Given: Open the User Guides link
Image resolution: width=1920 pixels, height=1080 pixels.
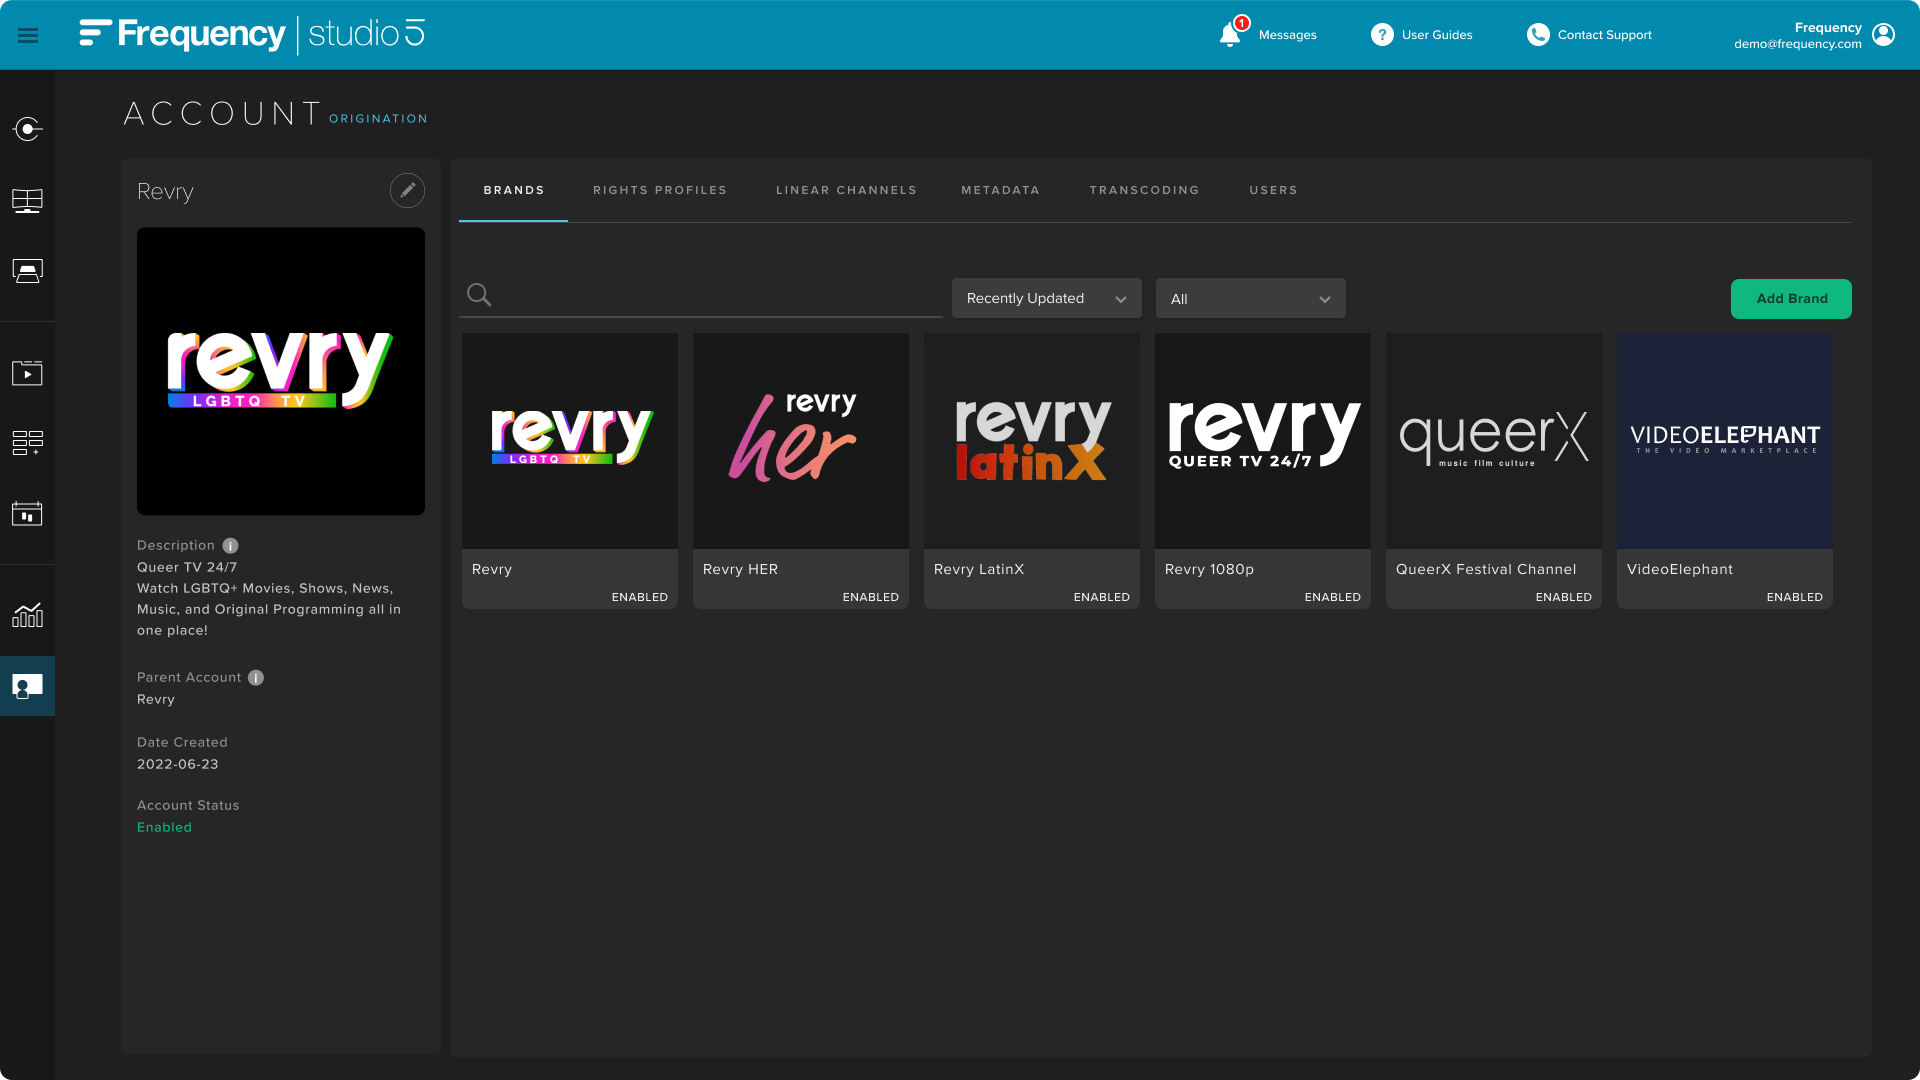Looking at the screenshot, I should point(1437,35).
